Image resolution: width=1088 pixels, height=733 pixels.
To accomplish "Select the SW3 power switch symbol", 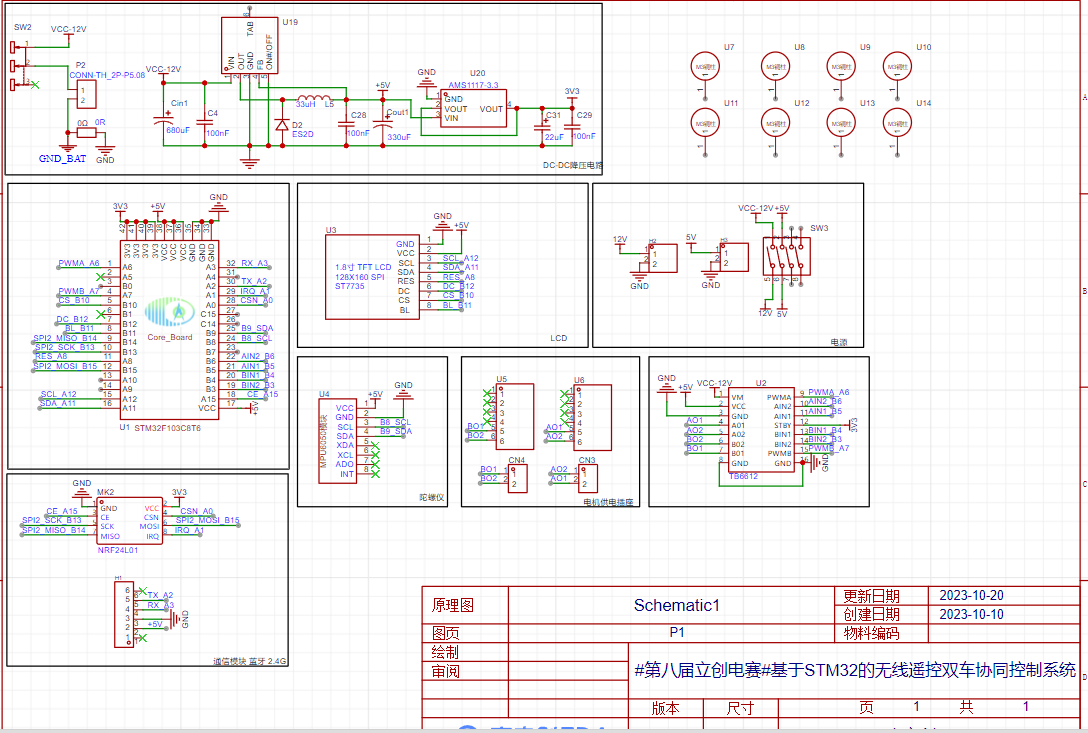I will coord(786,257).
